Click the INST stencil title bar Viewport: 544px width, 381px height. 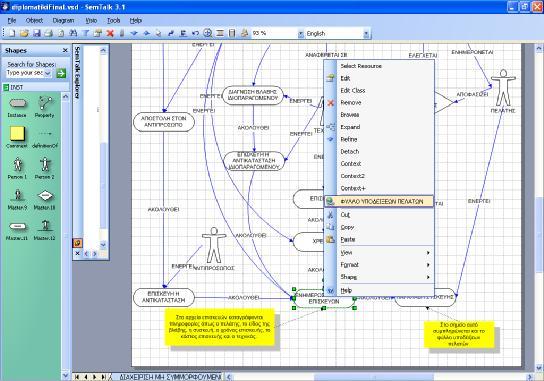36,87
